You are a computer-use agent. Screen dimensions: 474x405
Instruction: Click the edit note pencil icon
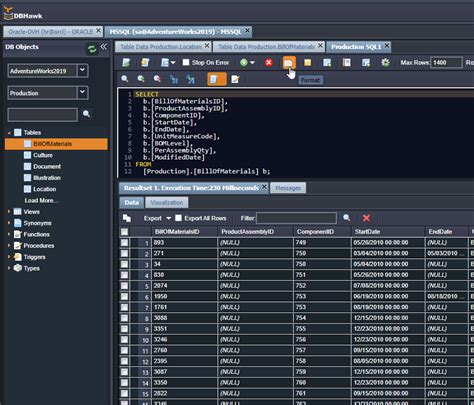[235, 79]
